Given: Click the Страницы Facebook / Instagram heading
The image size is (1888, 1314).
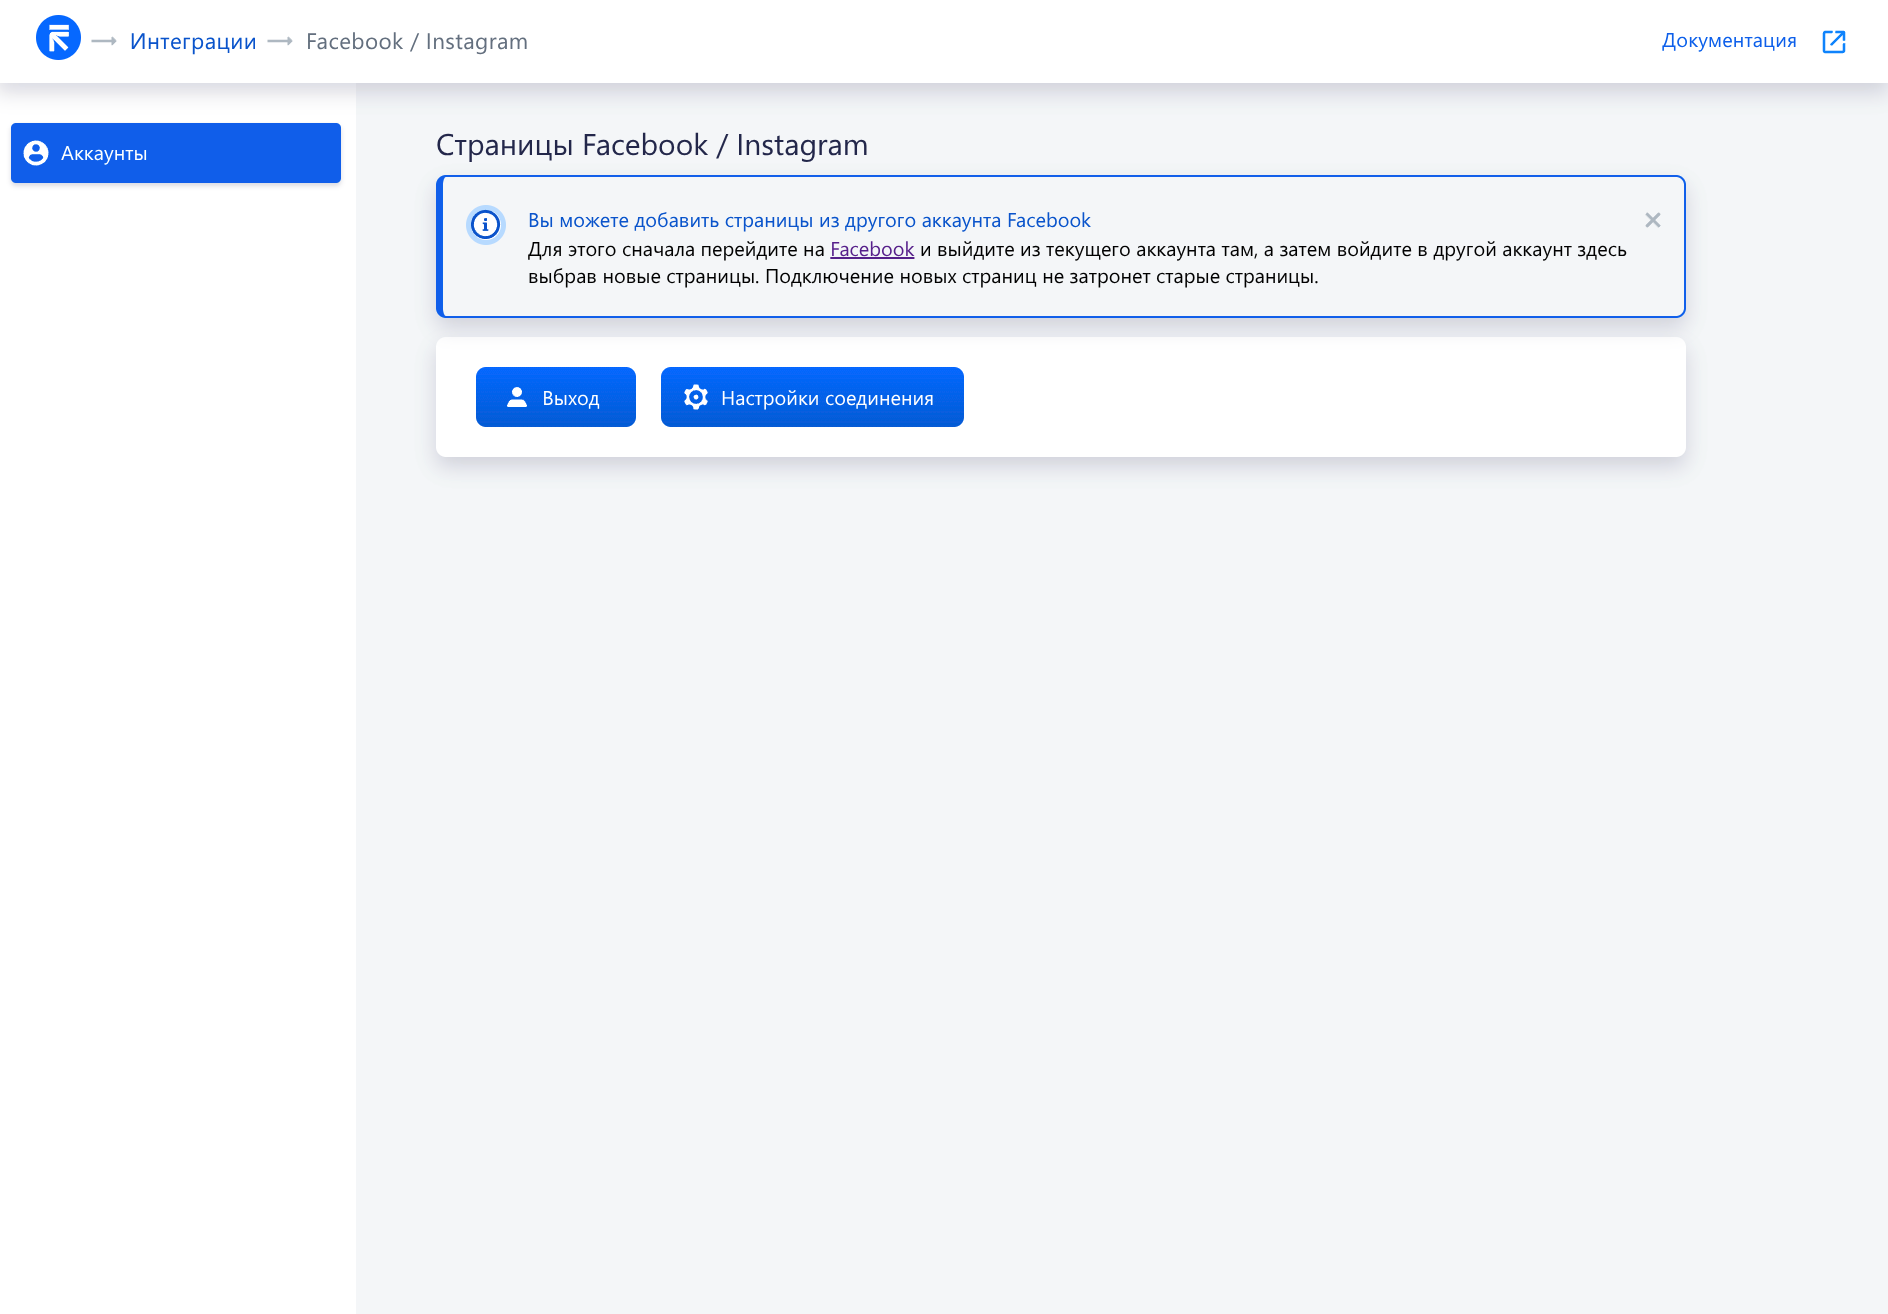Looking at the screenshot, I should coord(651,145).
